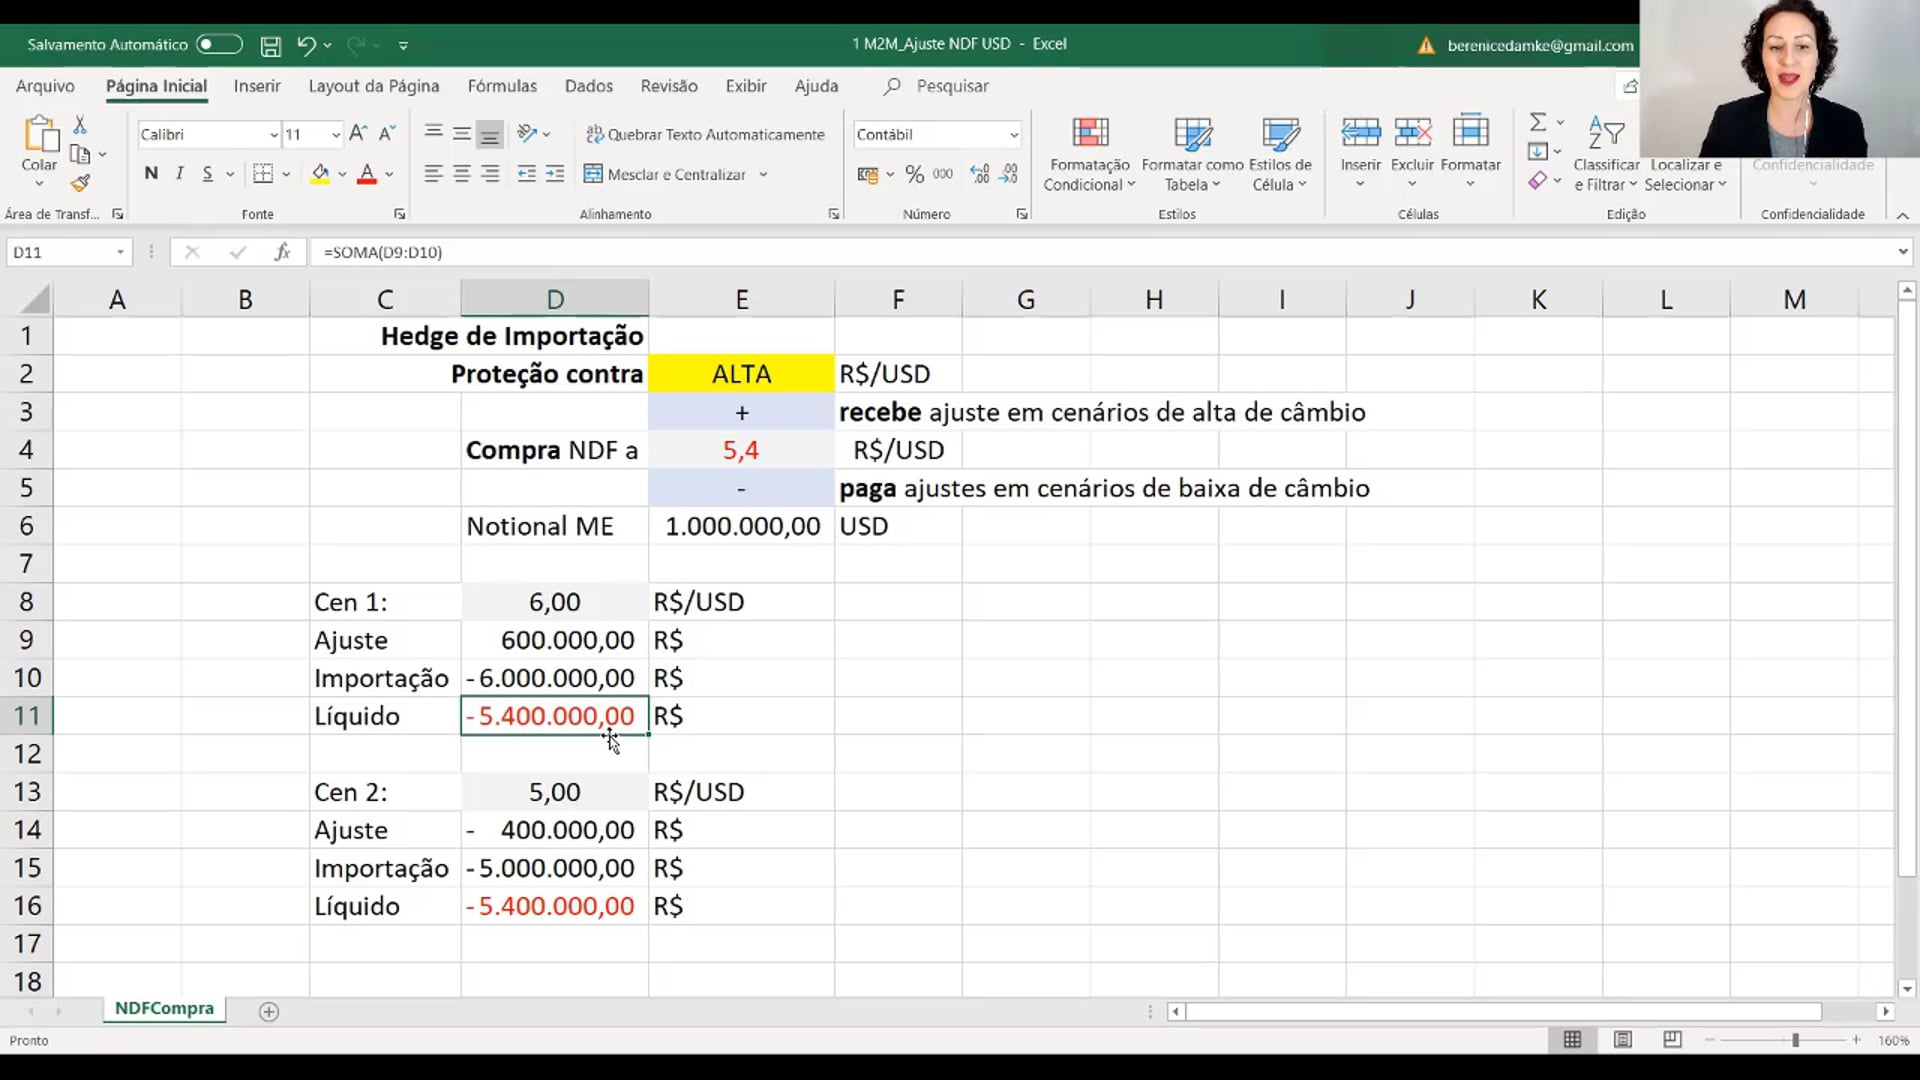Click the Copy icon
Viewport: 1920px width, 1080px height.
(x=80, y=154)
